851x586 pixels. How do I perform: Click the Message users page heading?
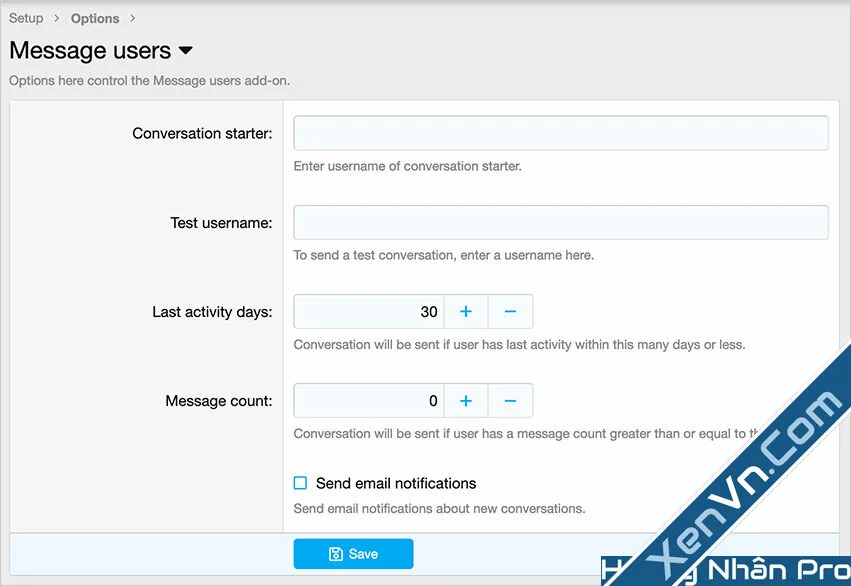(86, 50)
